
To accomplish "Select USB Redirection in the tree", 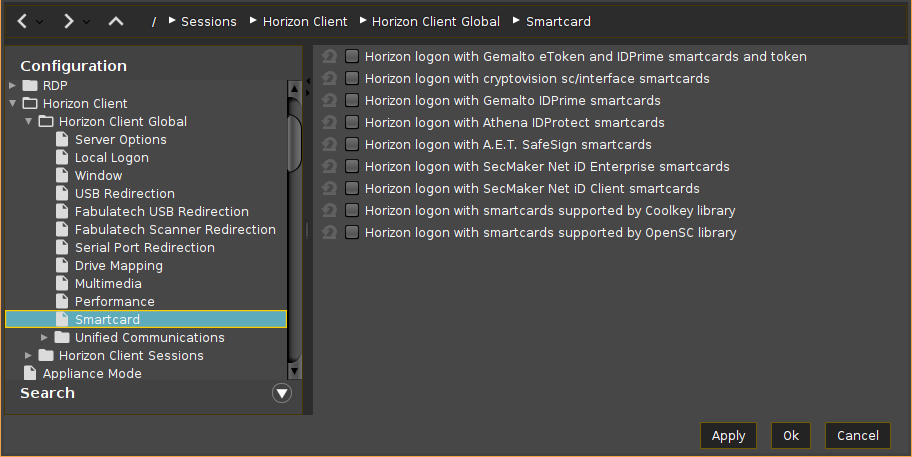I will pyautogui.click(x=124, y=194).
